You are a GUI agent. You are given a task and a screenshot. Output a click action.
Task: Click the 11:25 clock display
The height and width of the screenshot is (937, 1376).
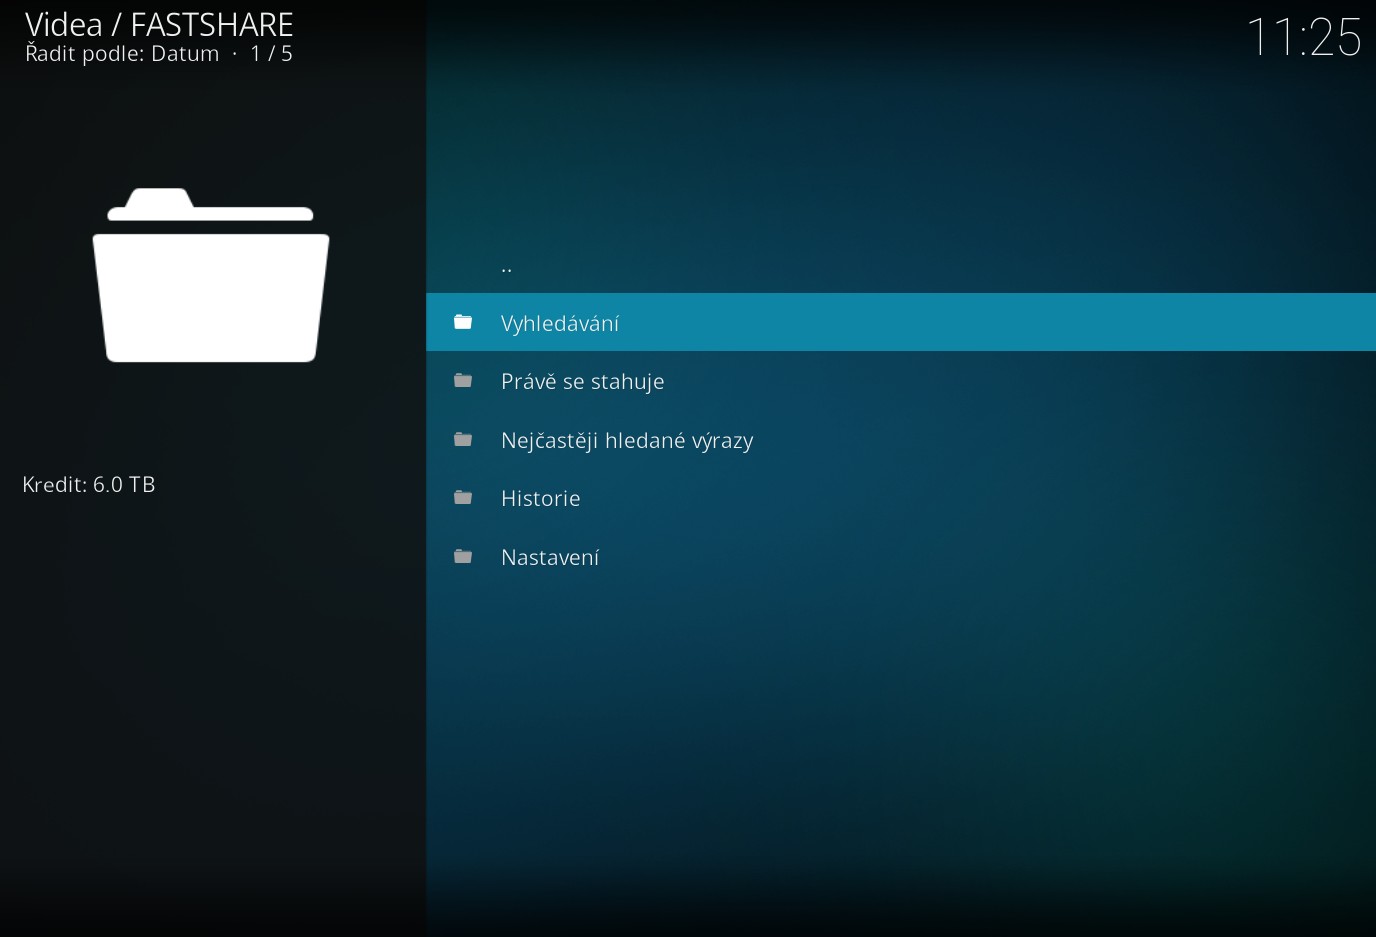(1304, 38)
